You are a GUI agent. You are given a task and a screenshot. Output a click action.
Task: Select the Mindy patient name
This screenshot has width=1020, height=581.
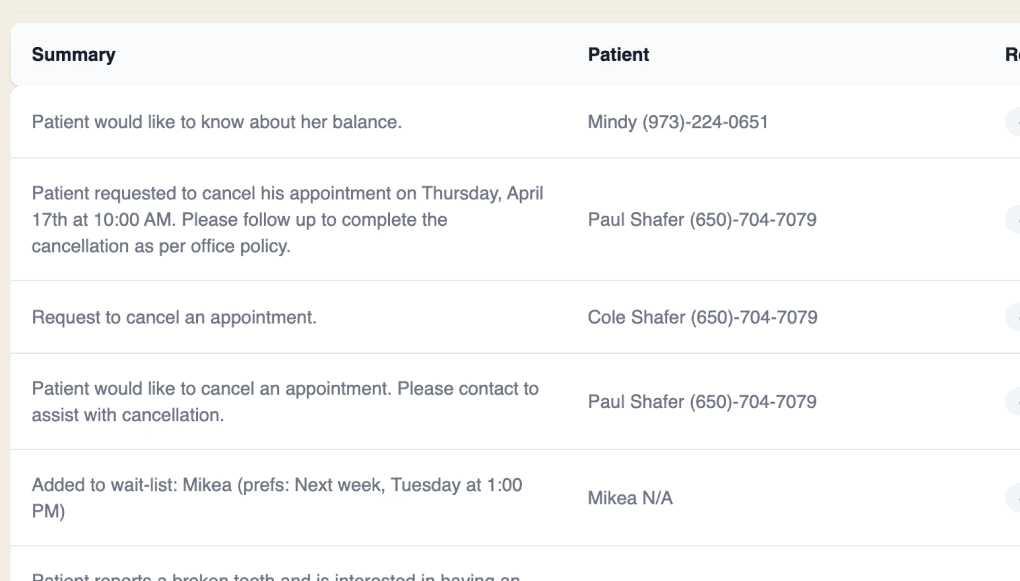[x=612, y=122]
